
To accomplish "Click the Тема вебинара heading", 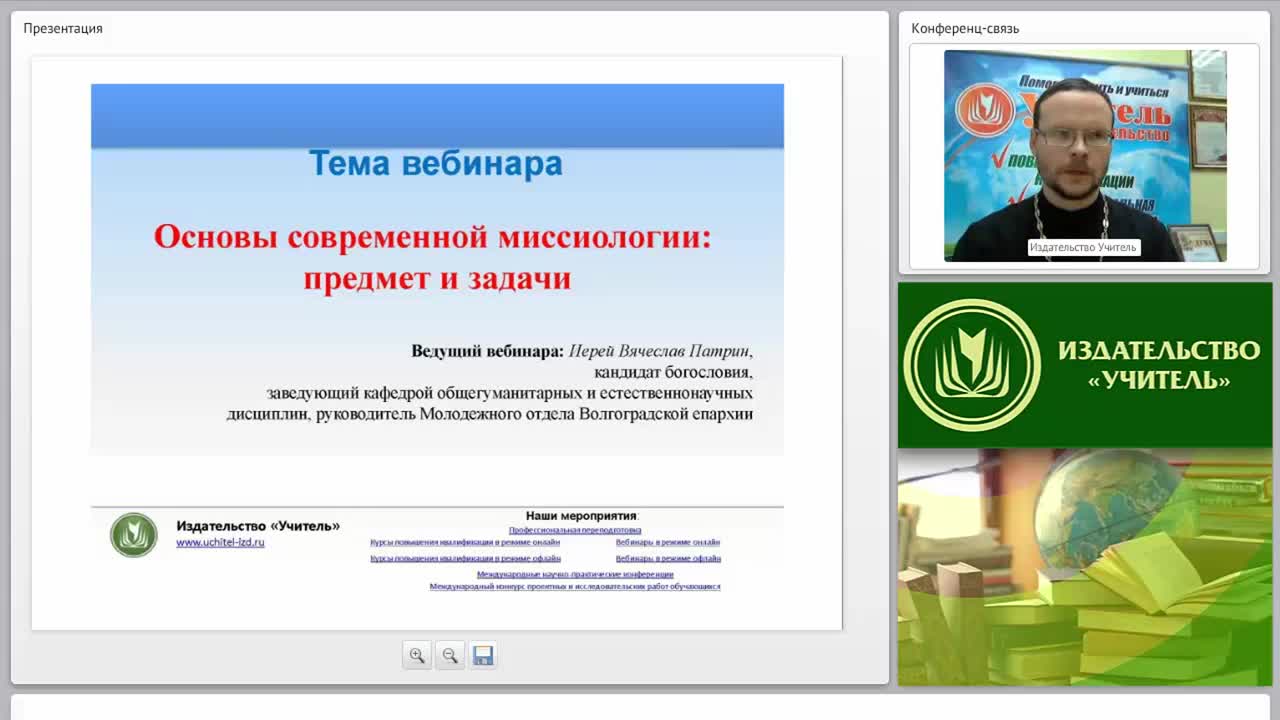I will pyautogui.click(x=435, y=163).
